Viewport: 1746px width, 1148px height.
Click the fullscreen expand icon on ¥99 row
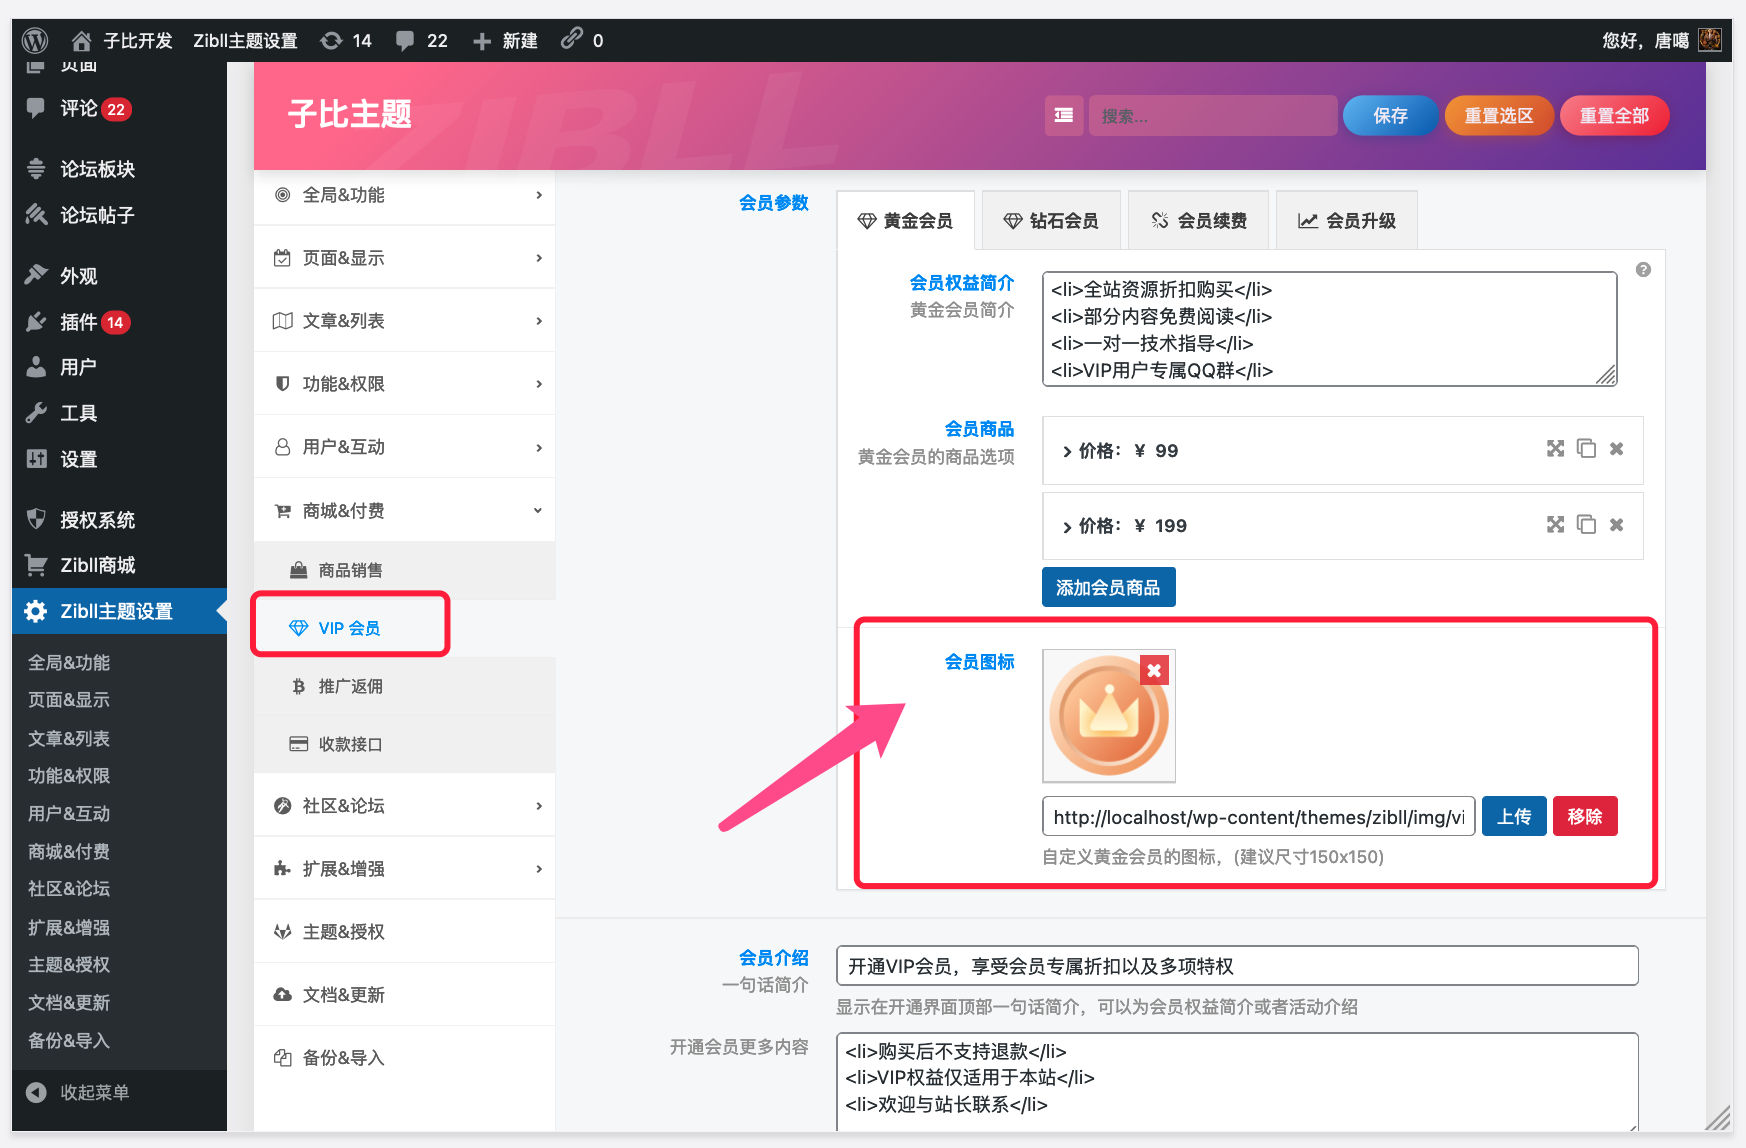point(1555,449)
